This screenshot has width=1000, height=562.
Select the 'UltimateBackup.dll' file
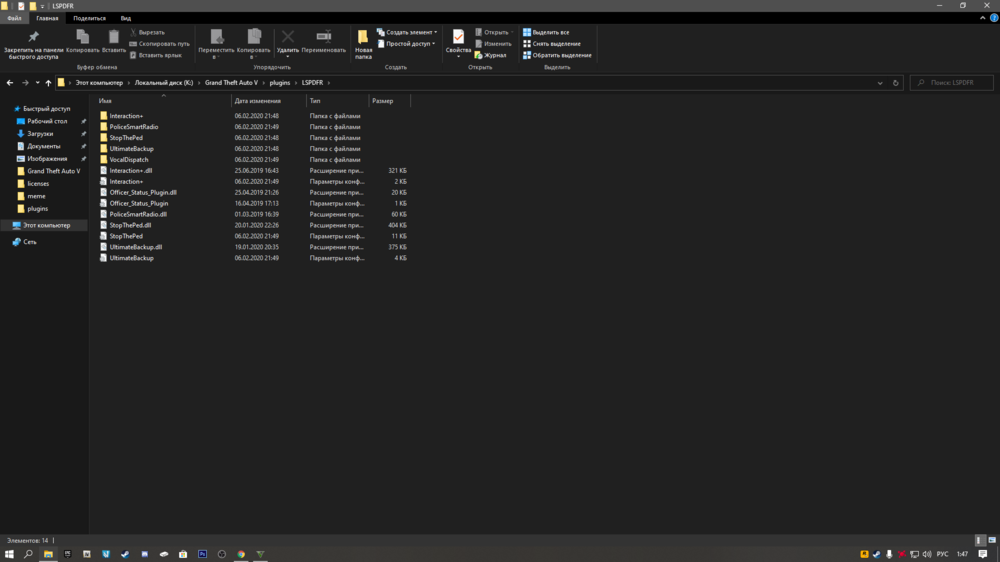pos(135,247)
